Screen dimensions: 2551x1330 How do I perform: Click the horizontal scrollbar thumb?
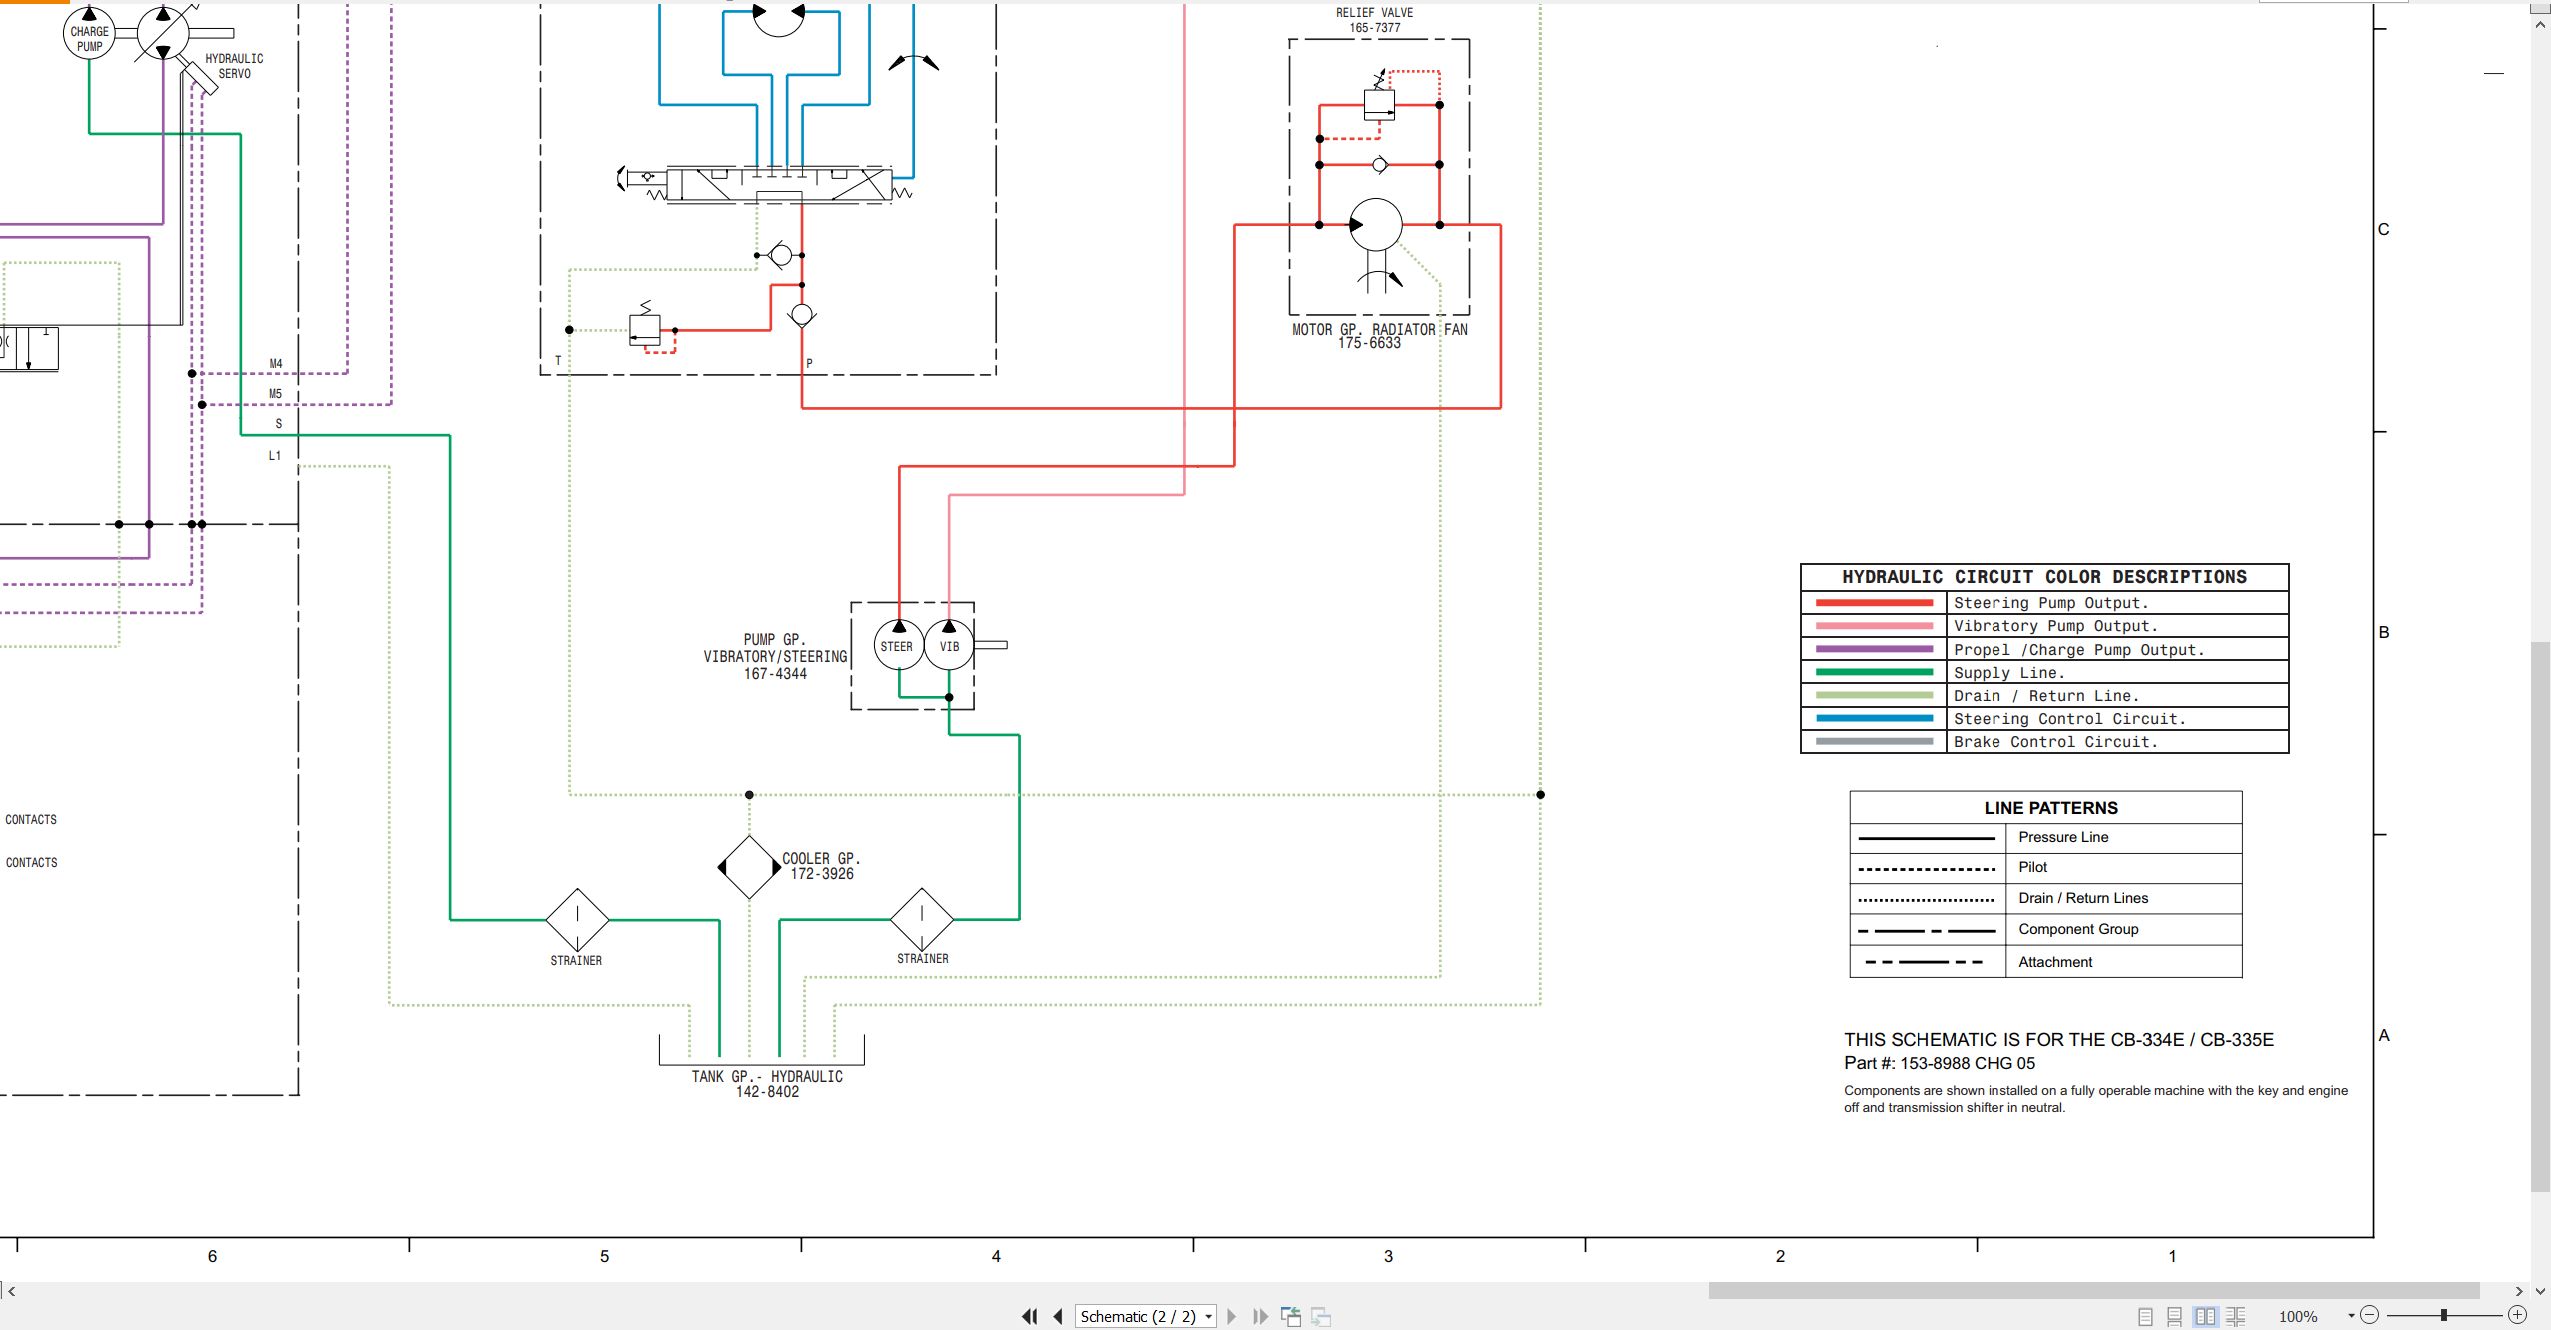pyautogui.click(x=2093, y=1290)
